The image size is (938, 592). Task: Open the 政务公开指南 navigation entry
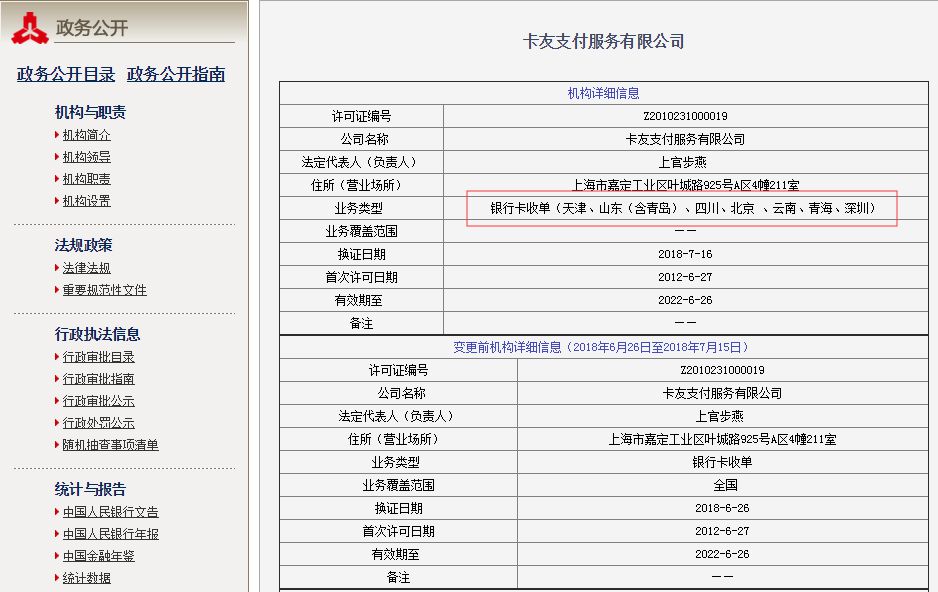(x=175, y=74)
